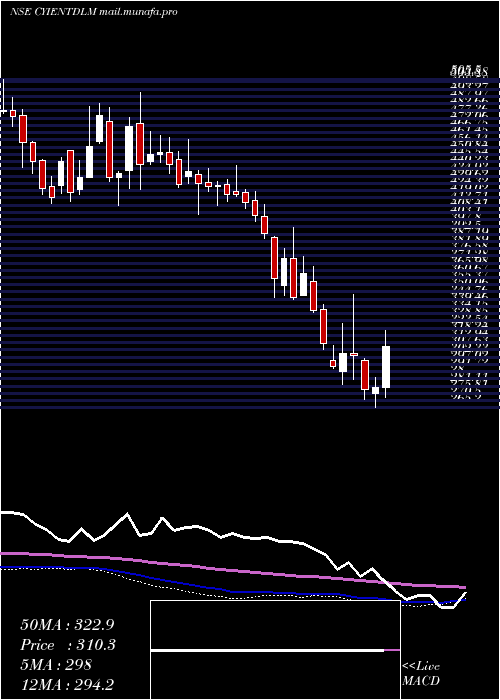Click the 12MA : 294.2 label
Viewport: 500px width, 700px height.
coord(69,684)
